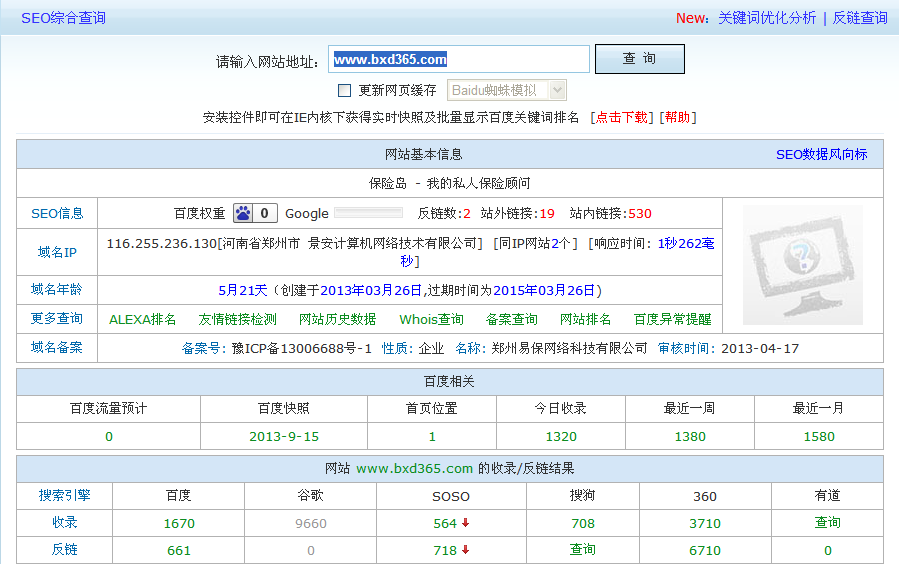Image resolution: width=899 pixels, height=564 pixels.
Task: Click the 更多查询 row label
Action: point(57,319)
